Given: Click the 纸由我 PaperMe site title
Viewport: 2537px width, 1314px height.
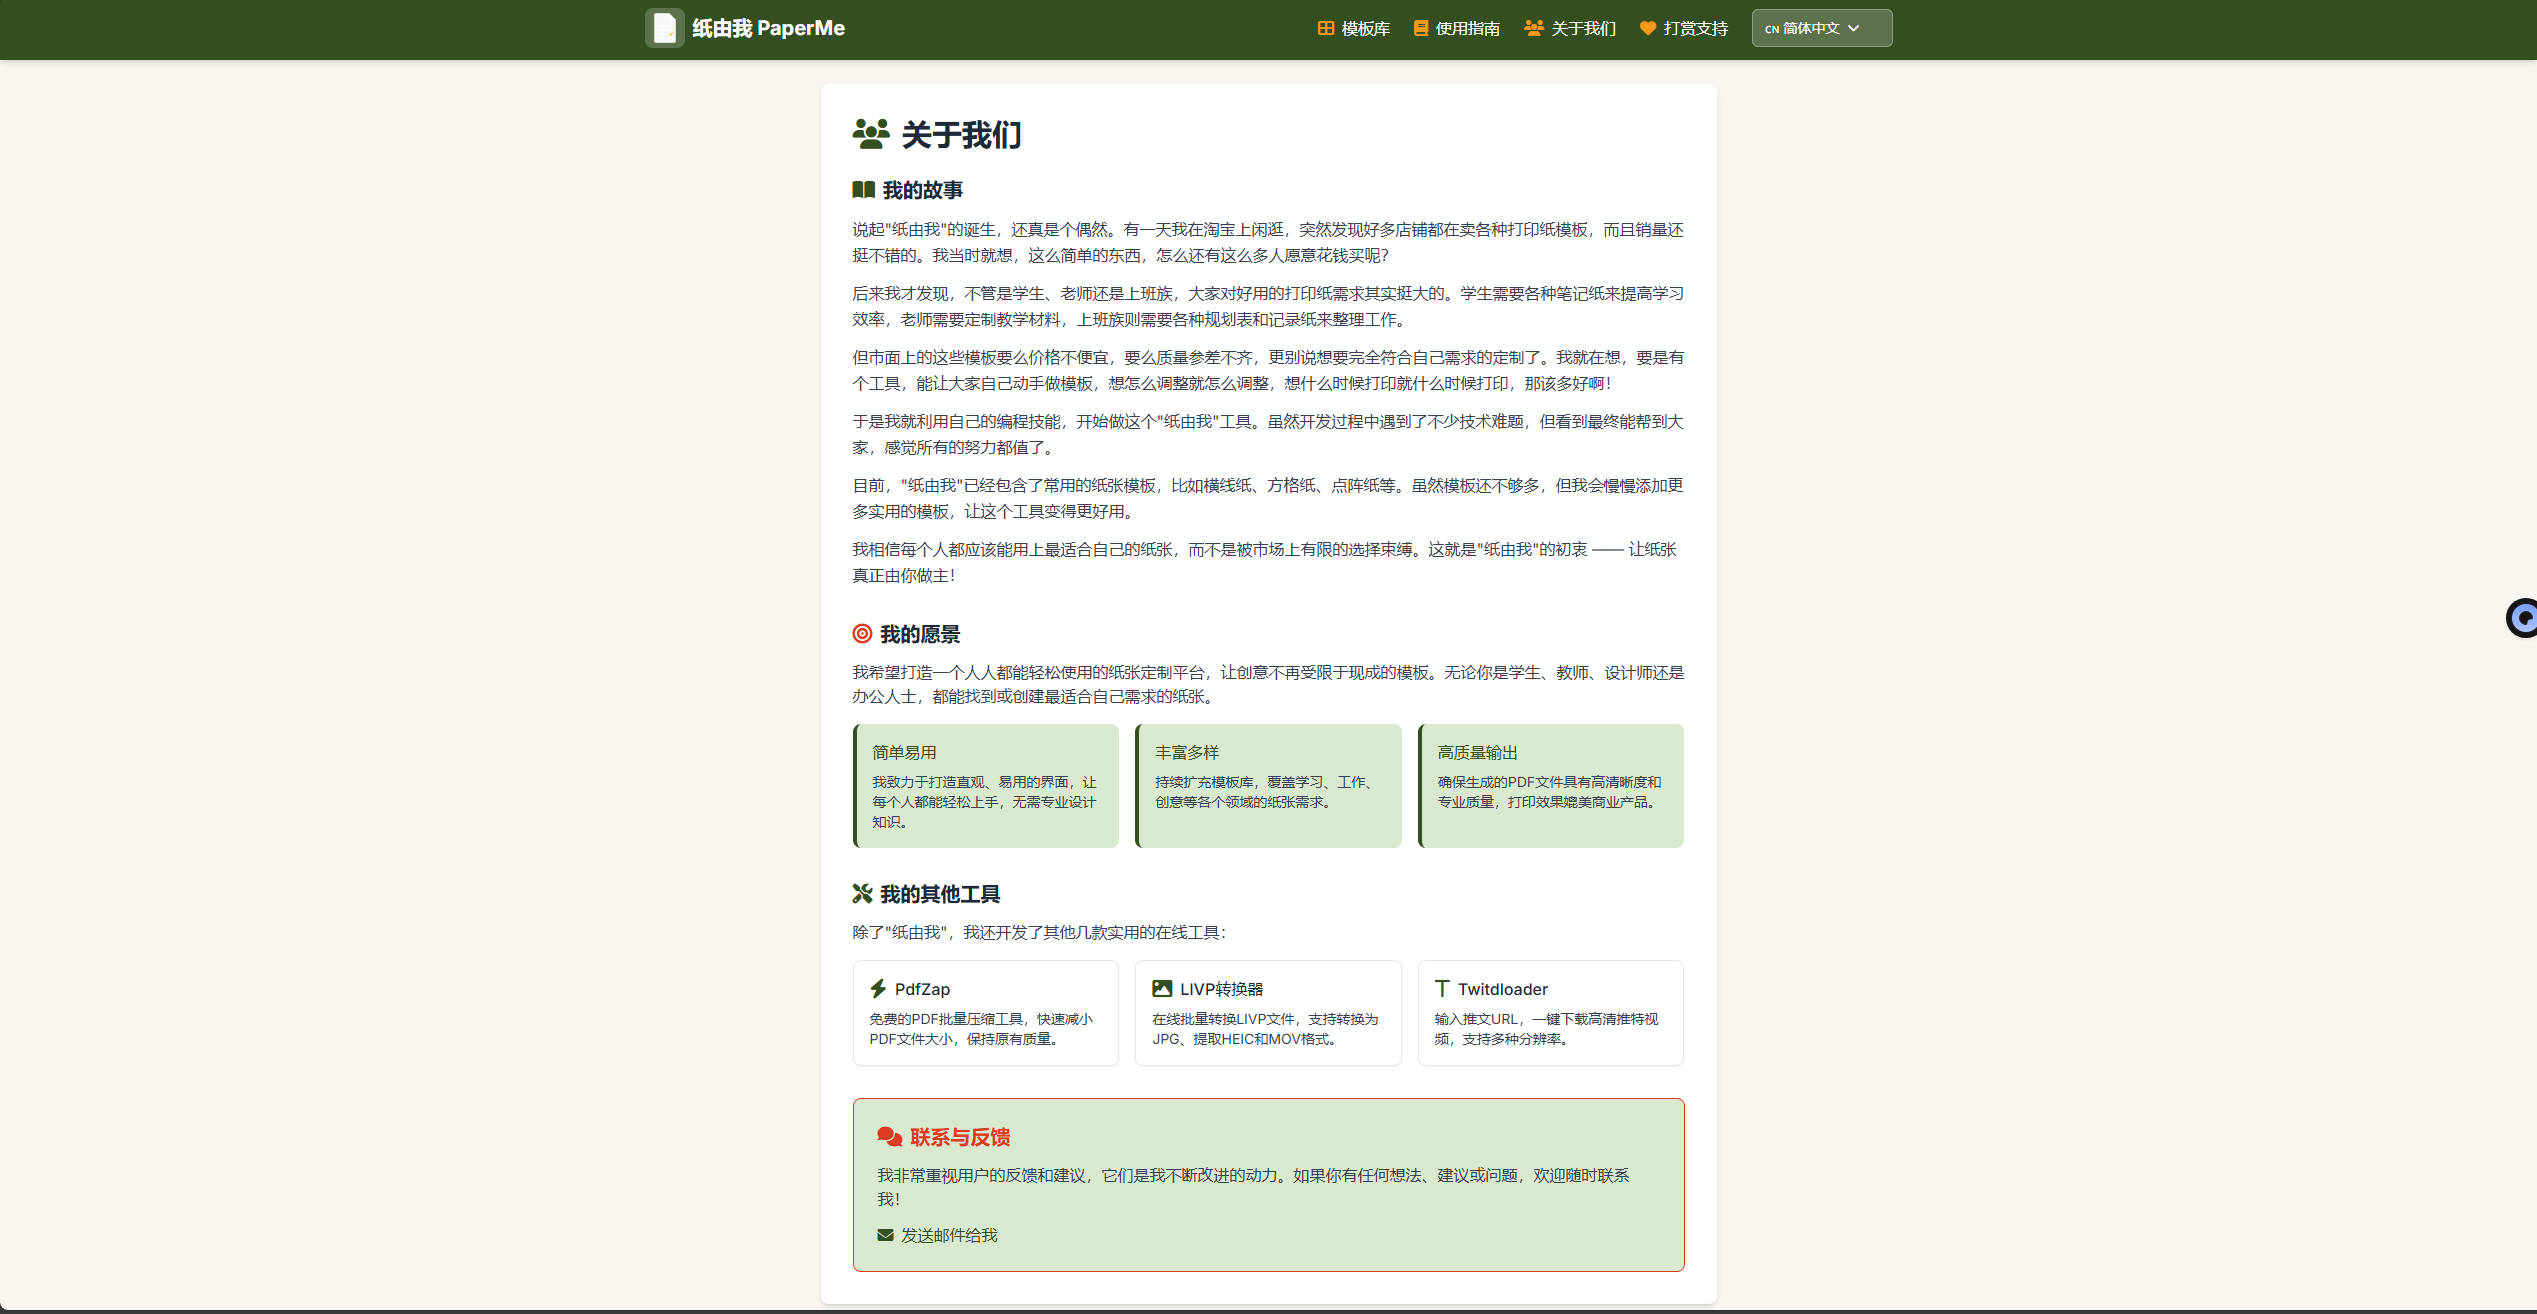Looking at the screenshot, I should click(x=768, y=28).
